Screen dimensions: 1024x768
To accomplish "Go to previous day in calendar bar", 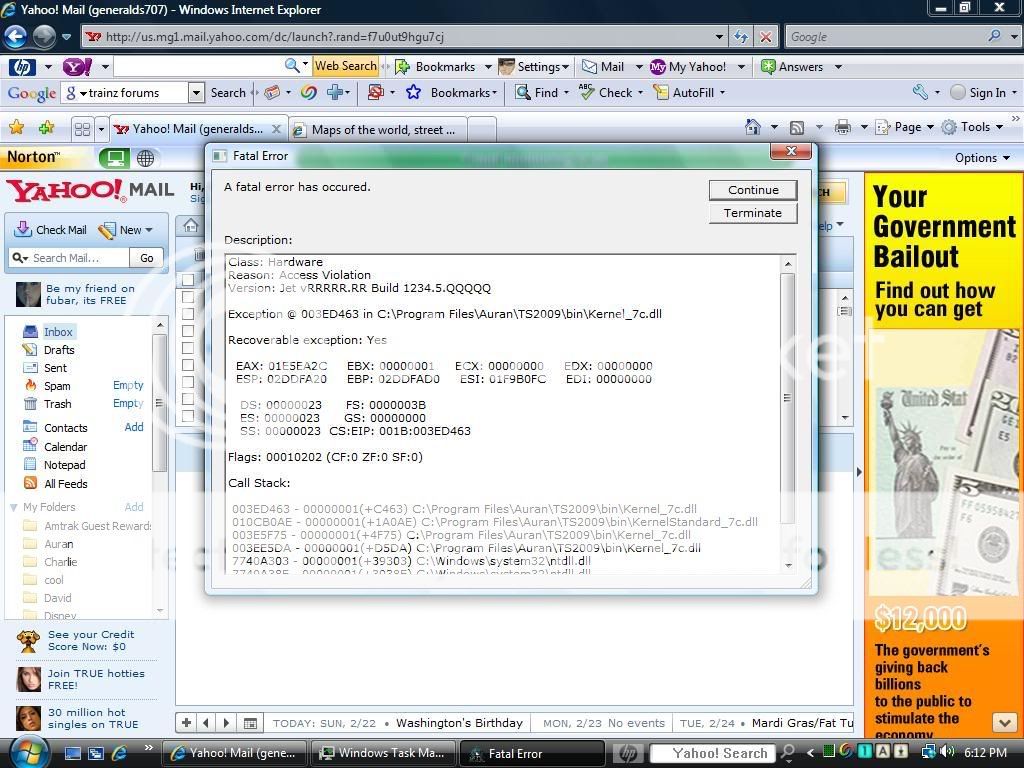I will point(206,723).
